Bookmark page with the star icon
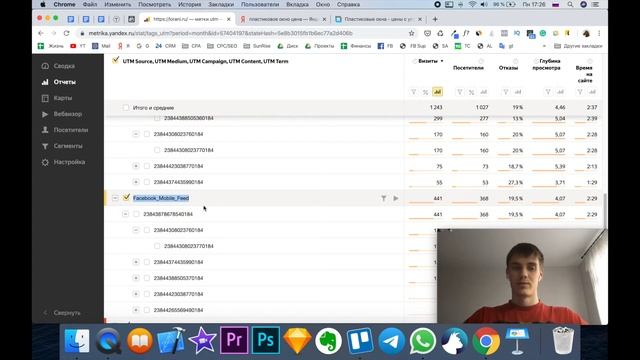 coord(411,33)
